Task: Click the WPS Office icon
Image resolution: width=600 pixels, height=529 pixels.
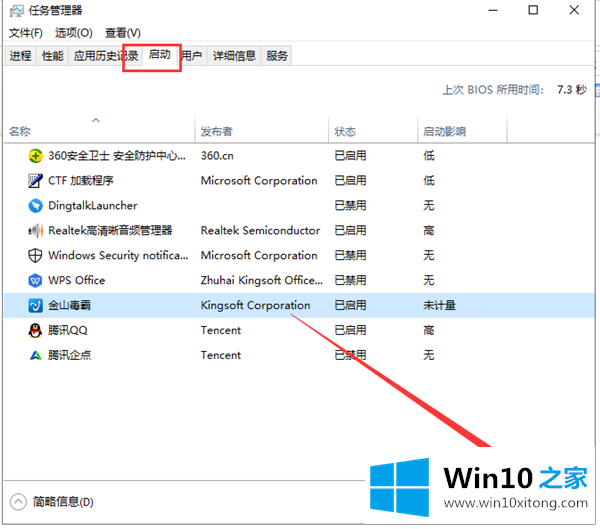Action: pyautogui.click(x=35, y=280)
